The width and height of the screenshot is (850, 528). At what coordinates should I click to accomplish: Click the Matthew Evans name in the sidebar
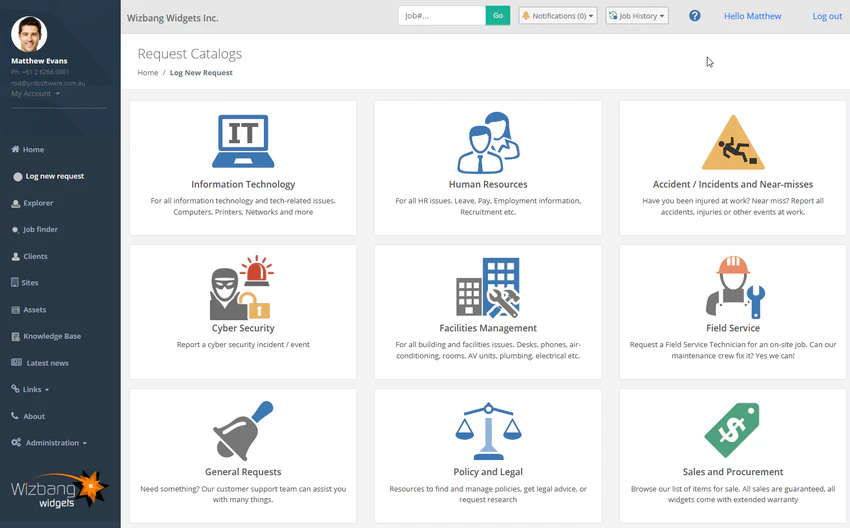point(39,61)
